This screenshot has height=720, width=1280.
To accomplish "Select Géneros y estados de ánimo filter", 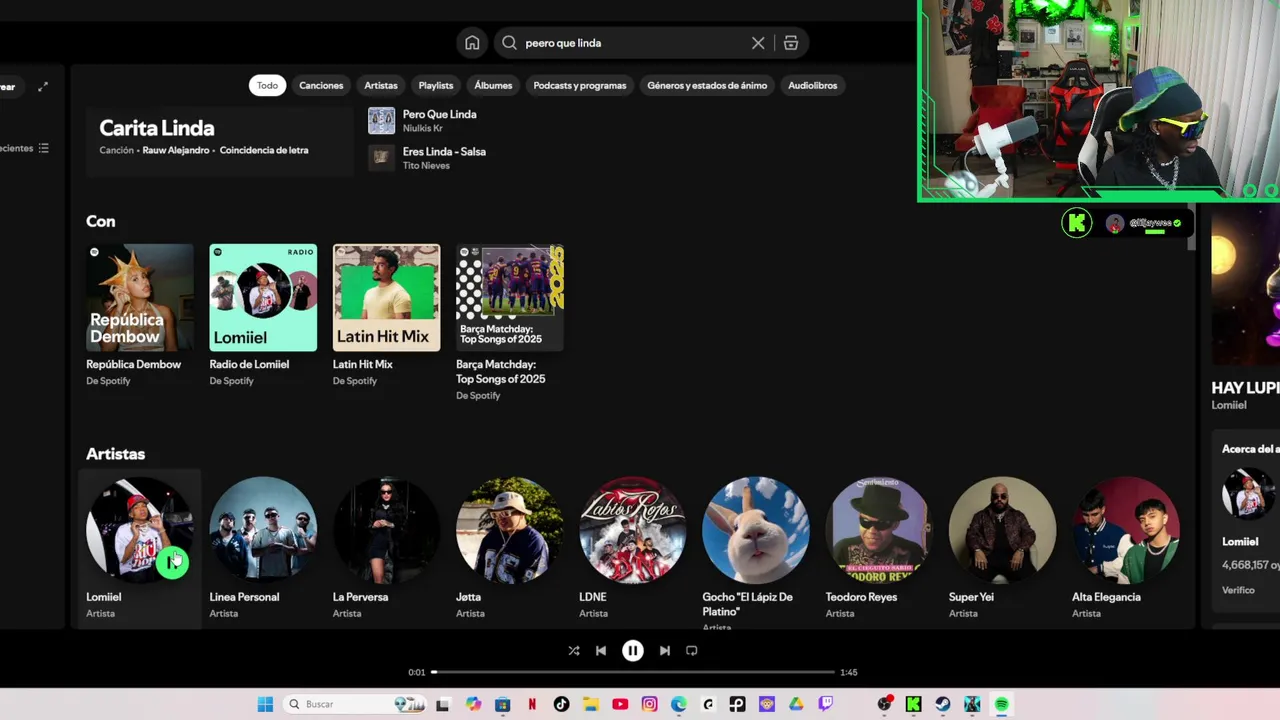I will 707,85.
